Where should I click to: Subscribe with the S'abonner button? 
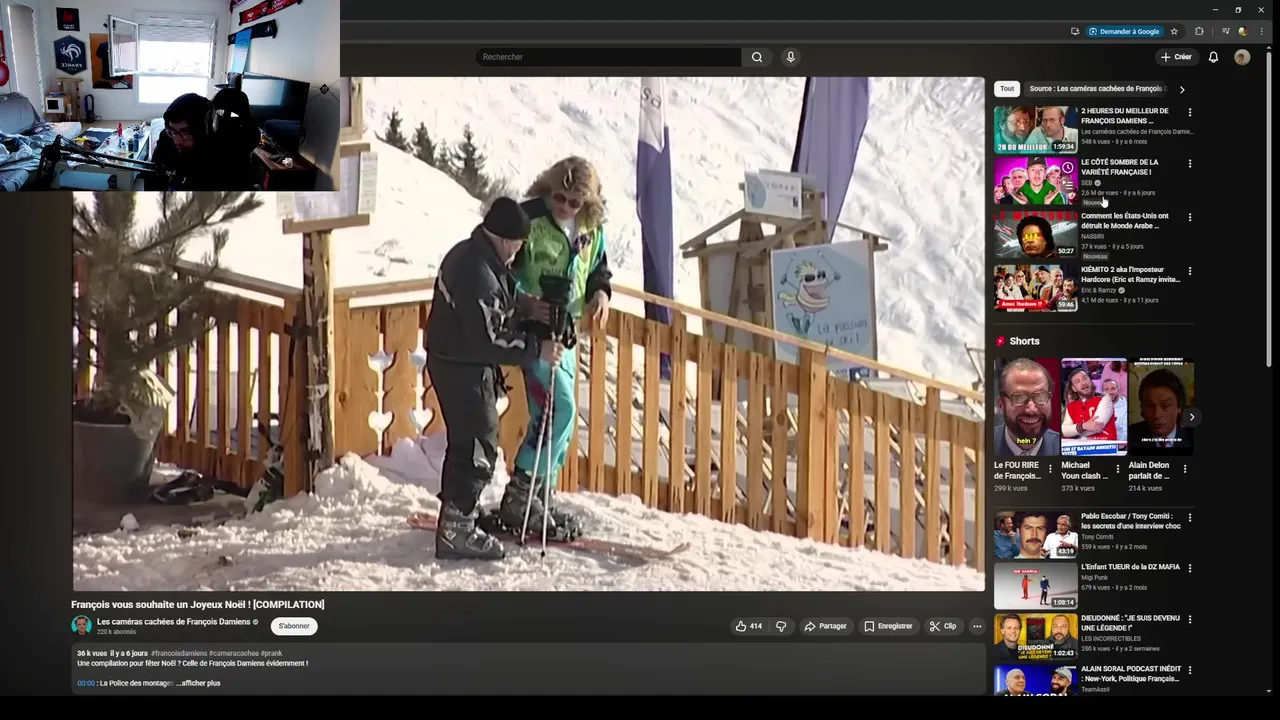[x=294, y=626]
